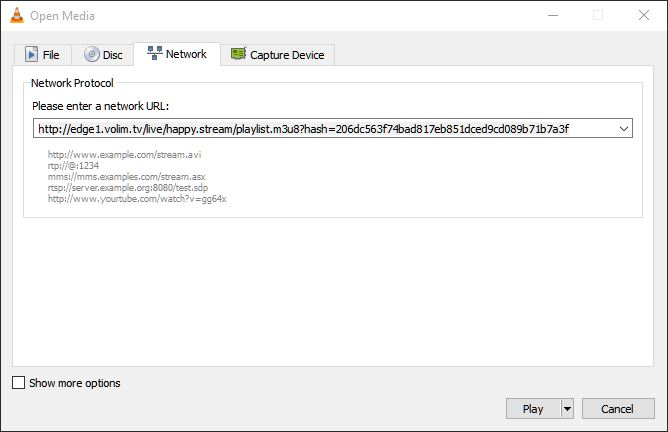Click the Capture Device card icon
Viewport: 668px width, 432px height.
[238, 55]
